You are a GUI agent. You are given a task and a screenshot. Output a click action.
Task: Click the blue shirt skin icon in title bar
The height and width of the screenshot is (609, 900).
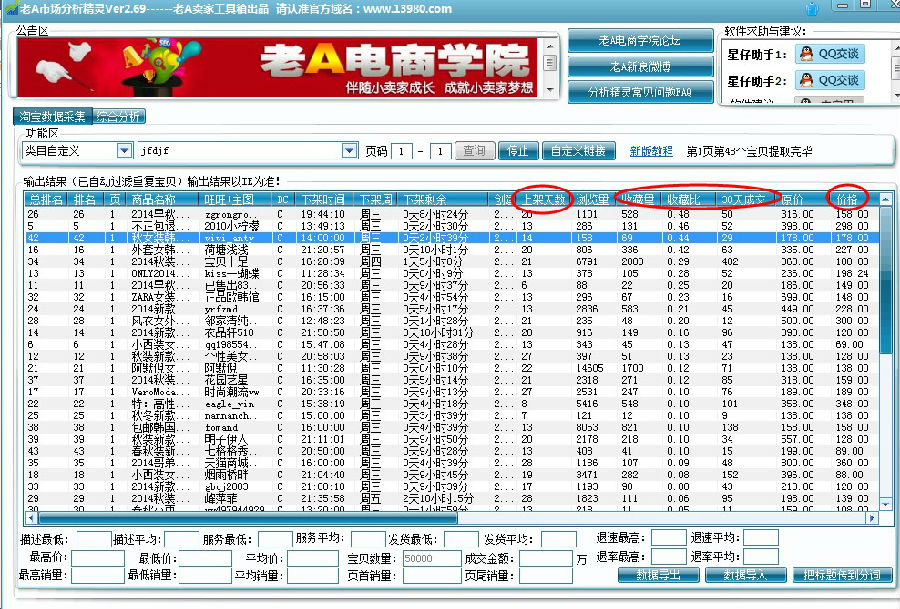point(812,8)
